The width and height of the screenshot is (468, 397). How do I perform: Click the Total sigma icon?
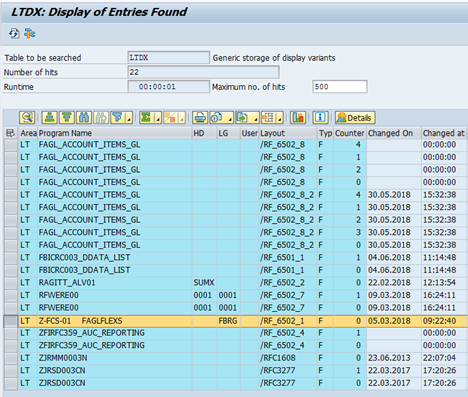(146, 118)
